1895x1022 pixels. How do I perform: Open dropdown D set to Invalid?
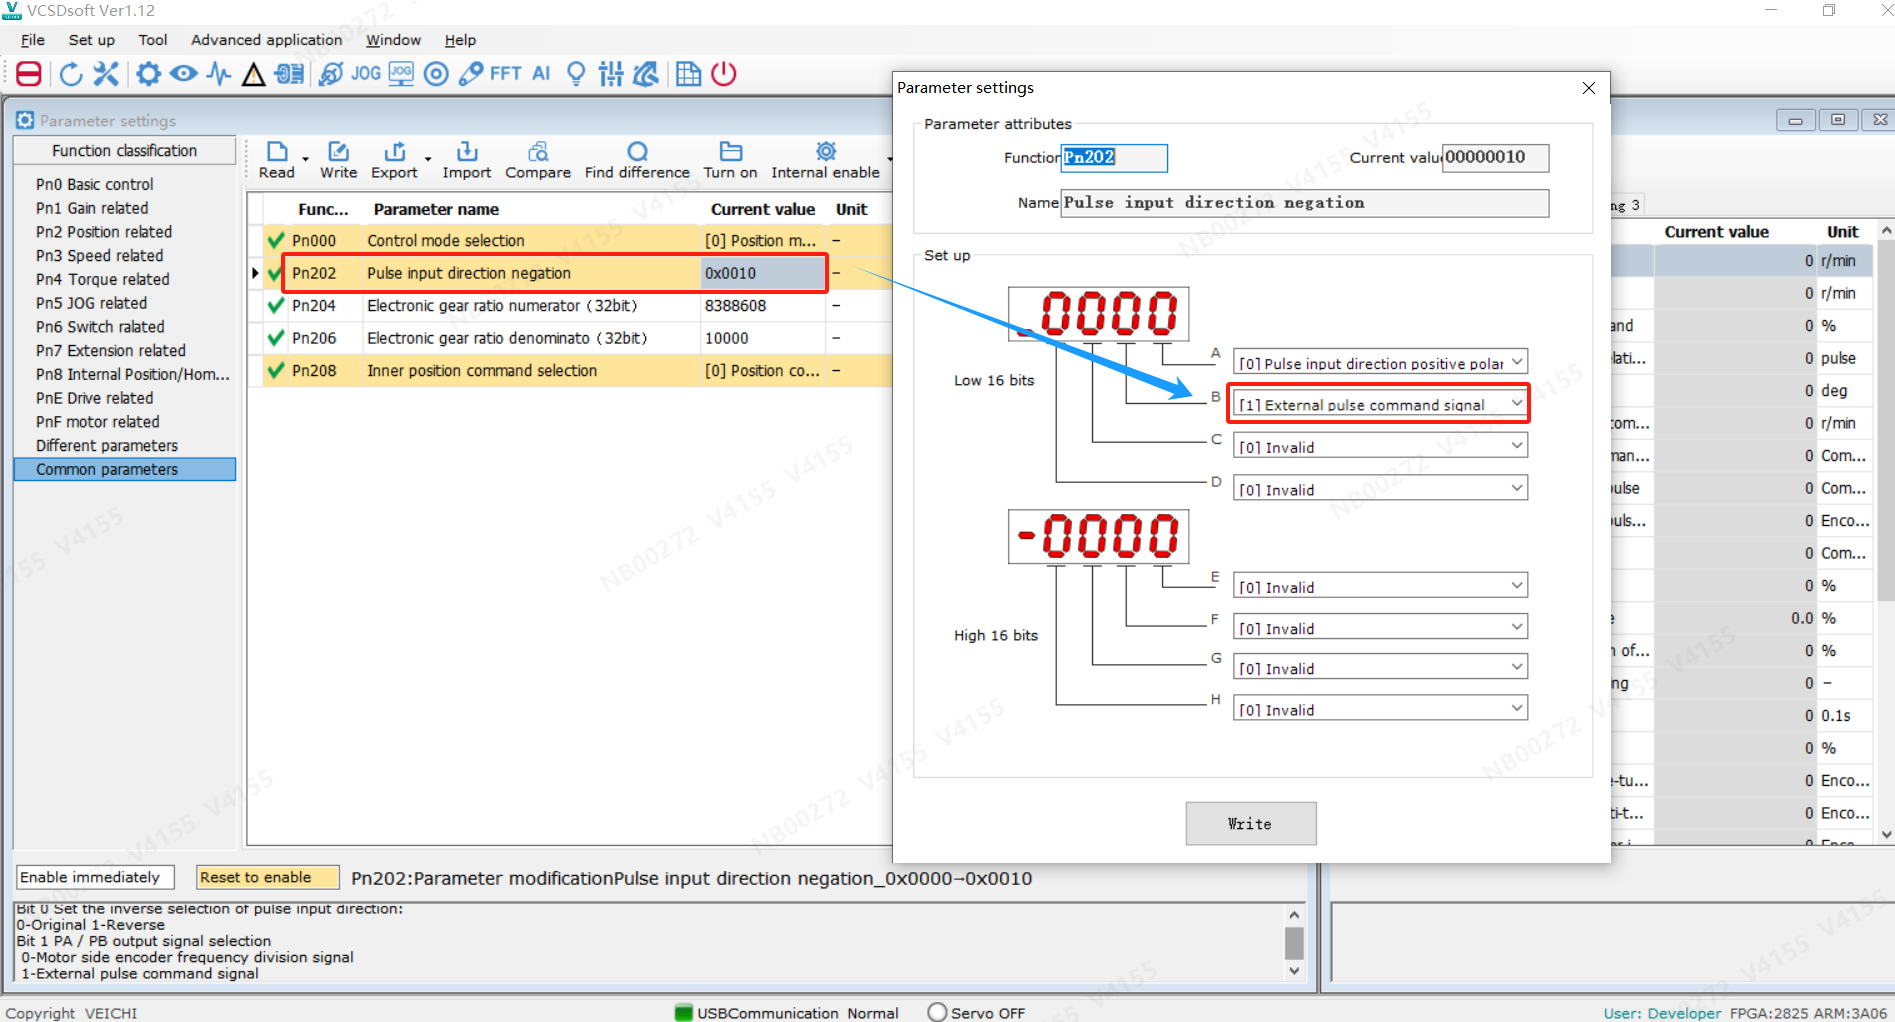tap(1380, 488)
